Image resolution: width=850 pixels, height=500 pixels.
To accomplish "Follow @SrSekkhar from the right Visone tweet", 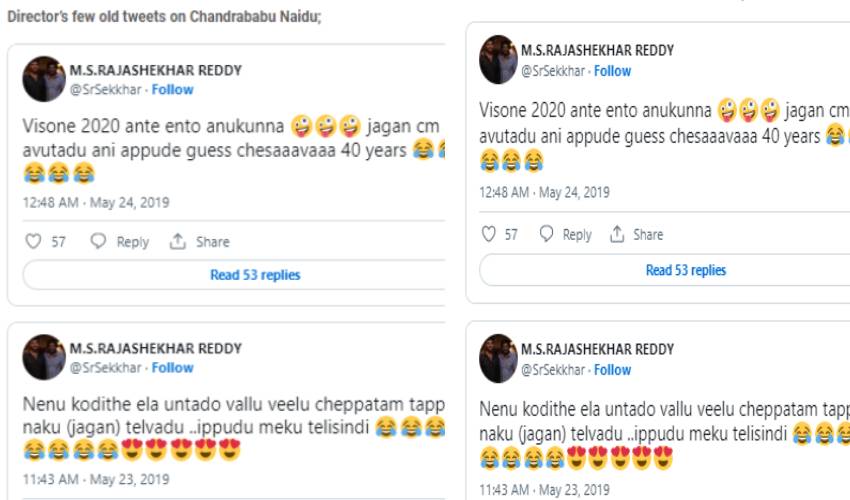I will click(612, 71).
